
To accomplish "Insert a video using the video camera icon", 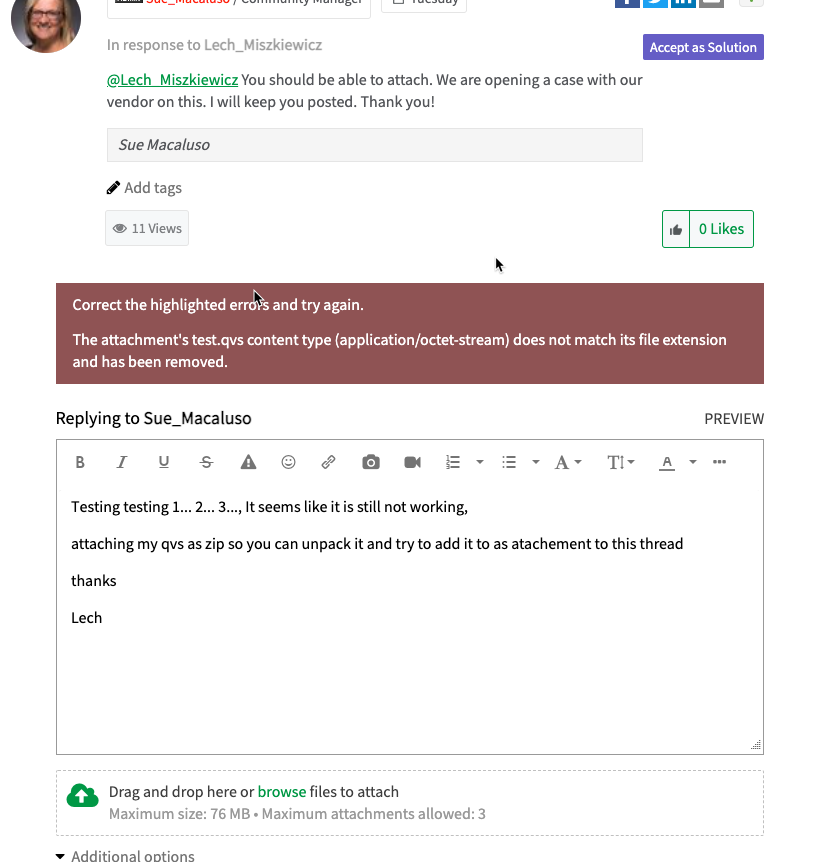I will pos(412,462).
